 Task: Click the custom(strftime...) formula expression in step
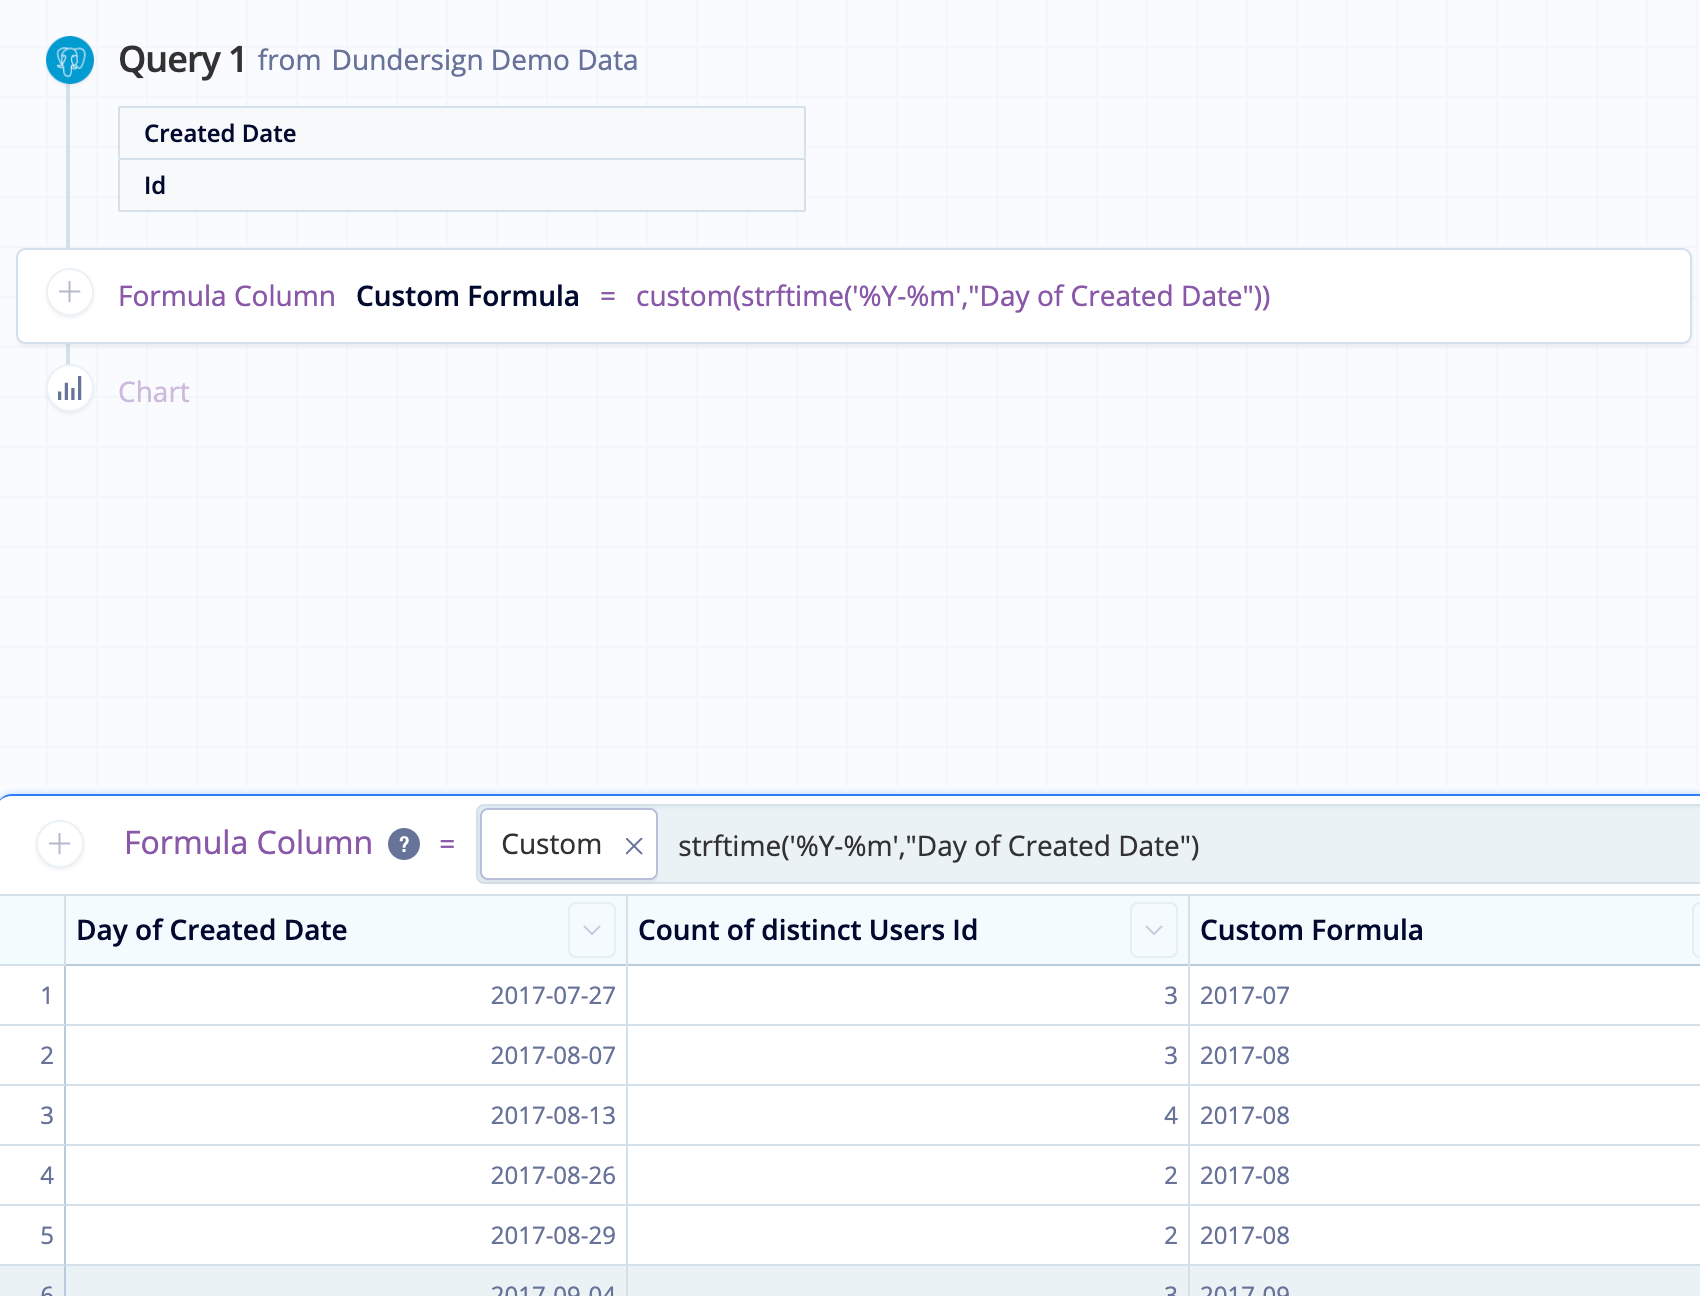953,296
